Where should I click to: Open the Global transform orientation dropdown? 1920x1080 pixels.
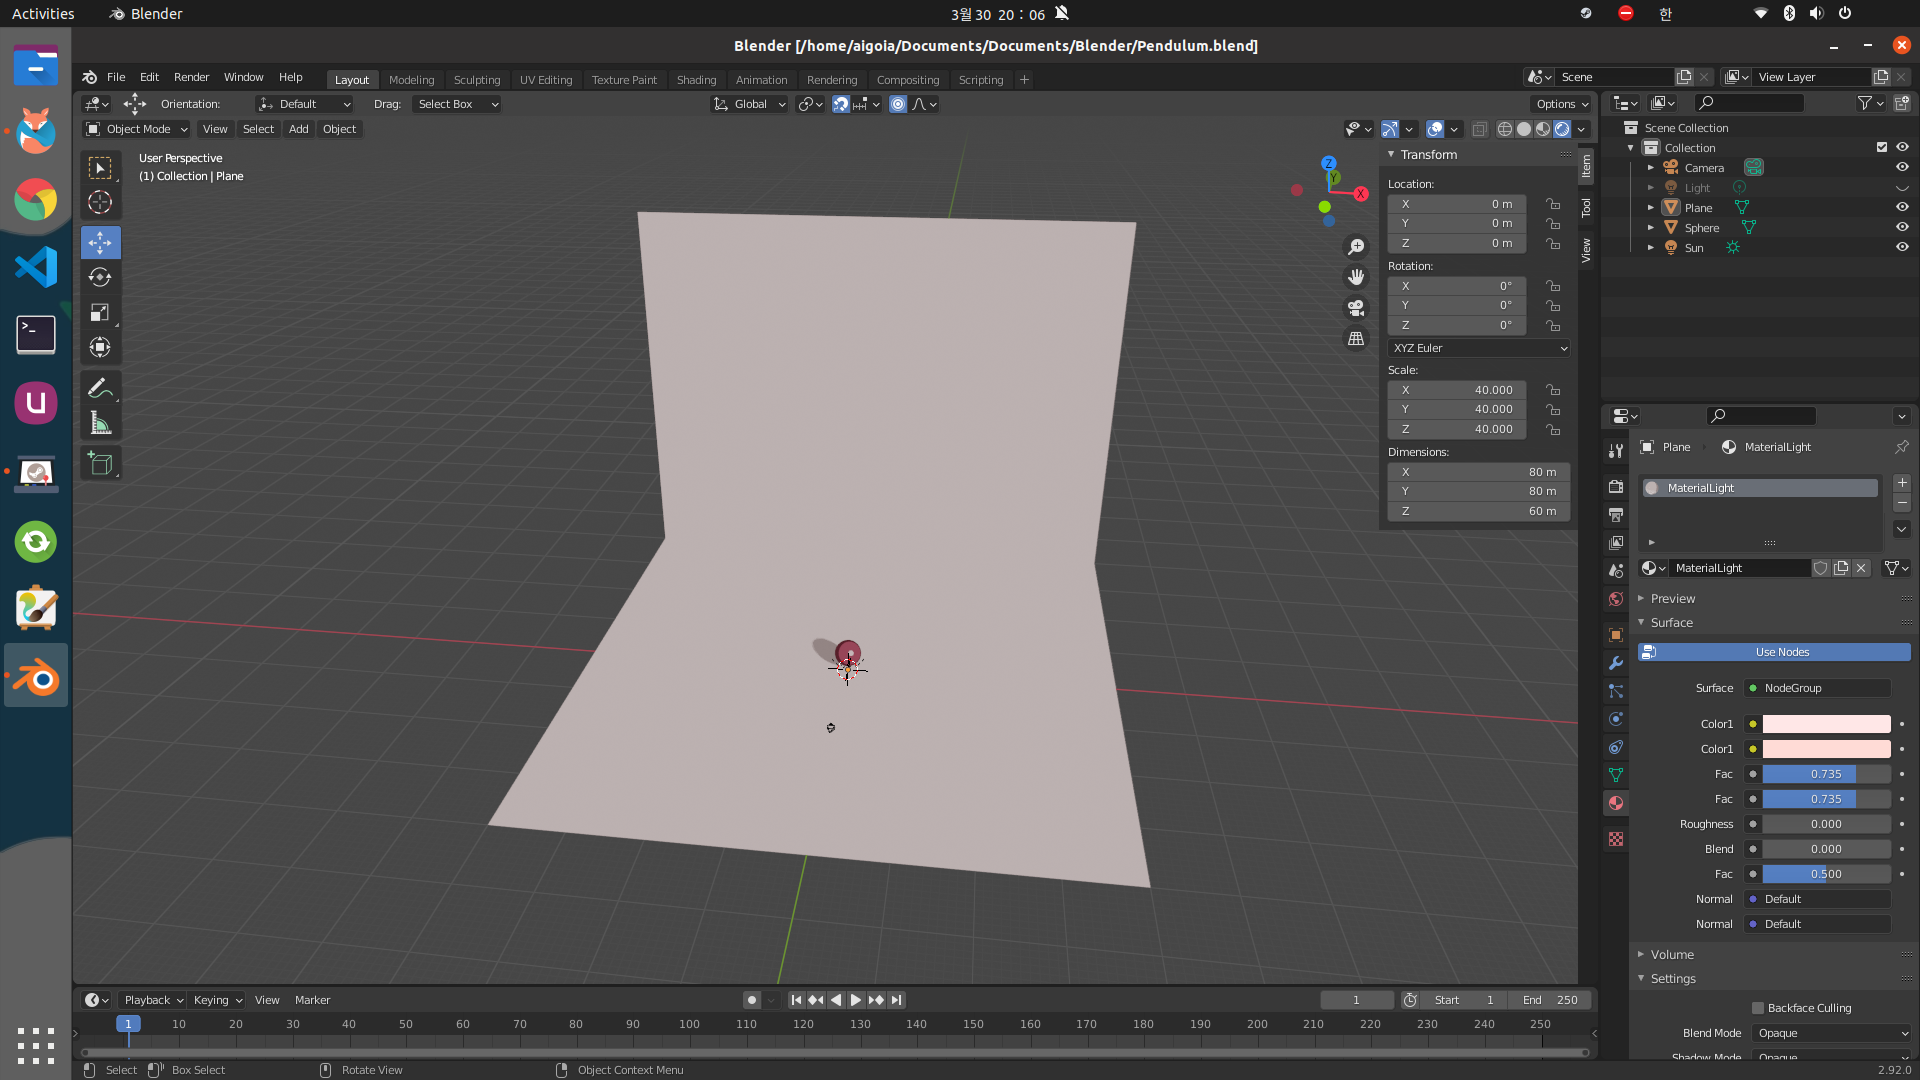pos(749,104)
